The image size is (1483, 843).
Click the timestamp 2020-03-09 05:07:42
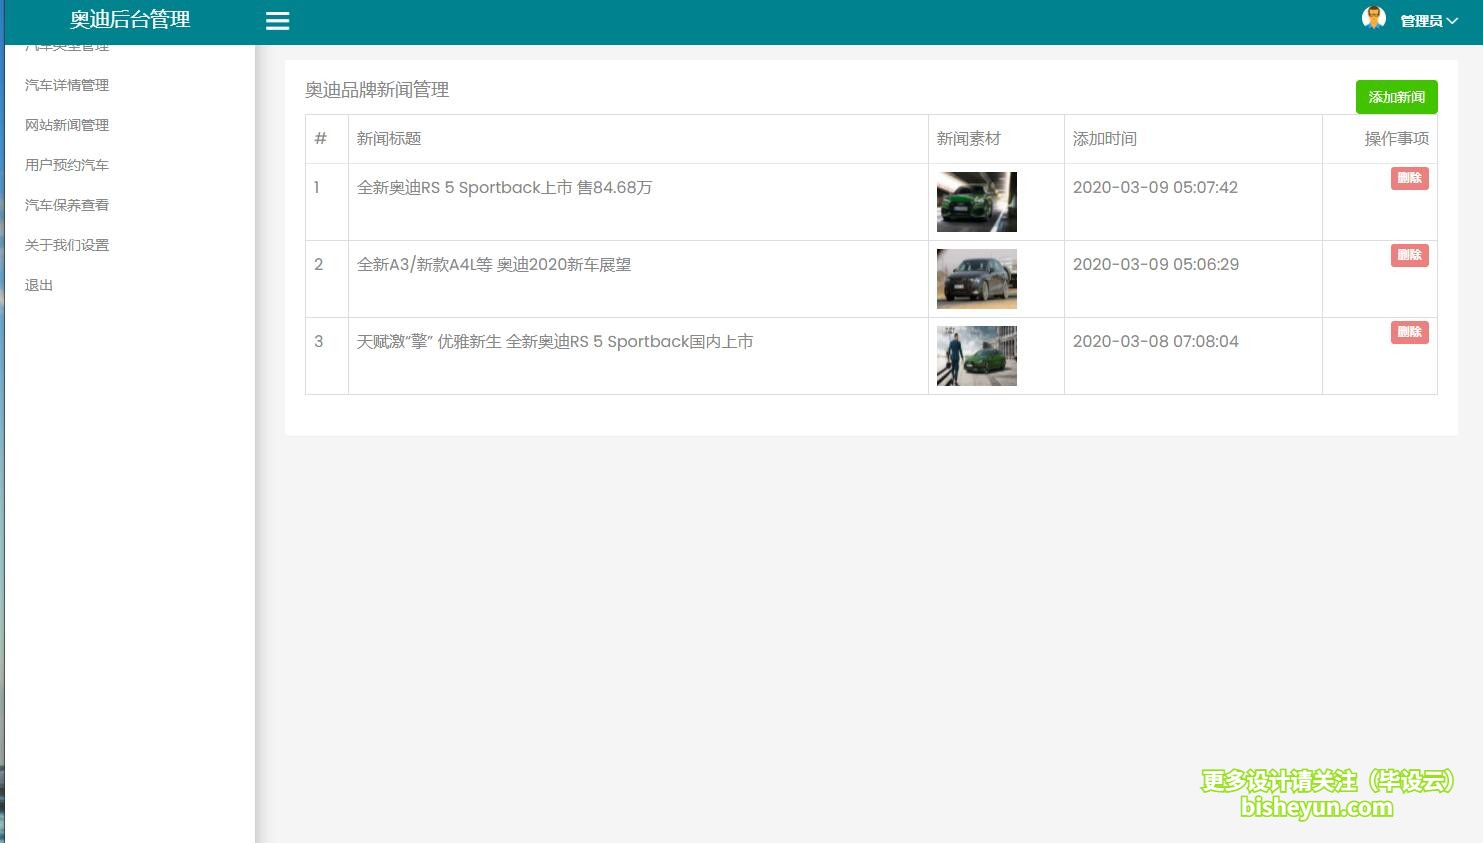[1155, 188]
